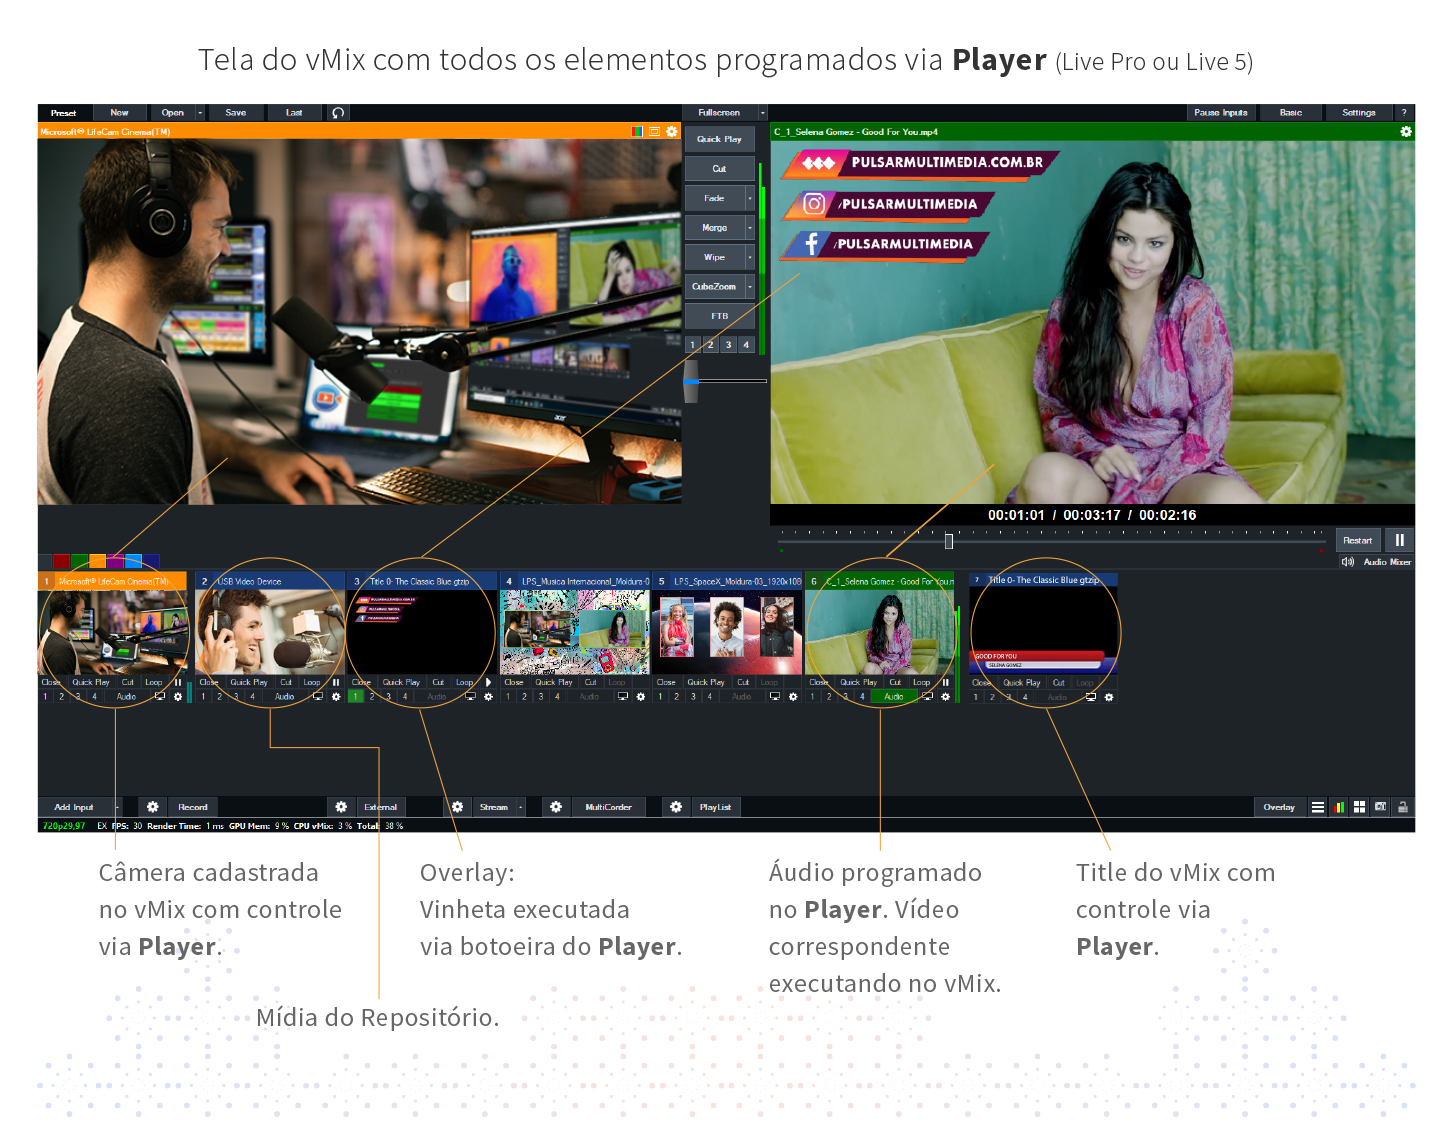The height and width of the screenshot is (1142, 1453).
Task: Open settings gear for input 7 title
Action: pyautogui.click(x=1109, y=697)
